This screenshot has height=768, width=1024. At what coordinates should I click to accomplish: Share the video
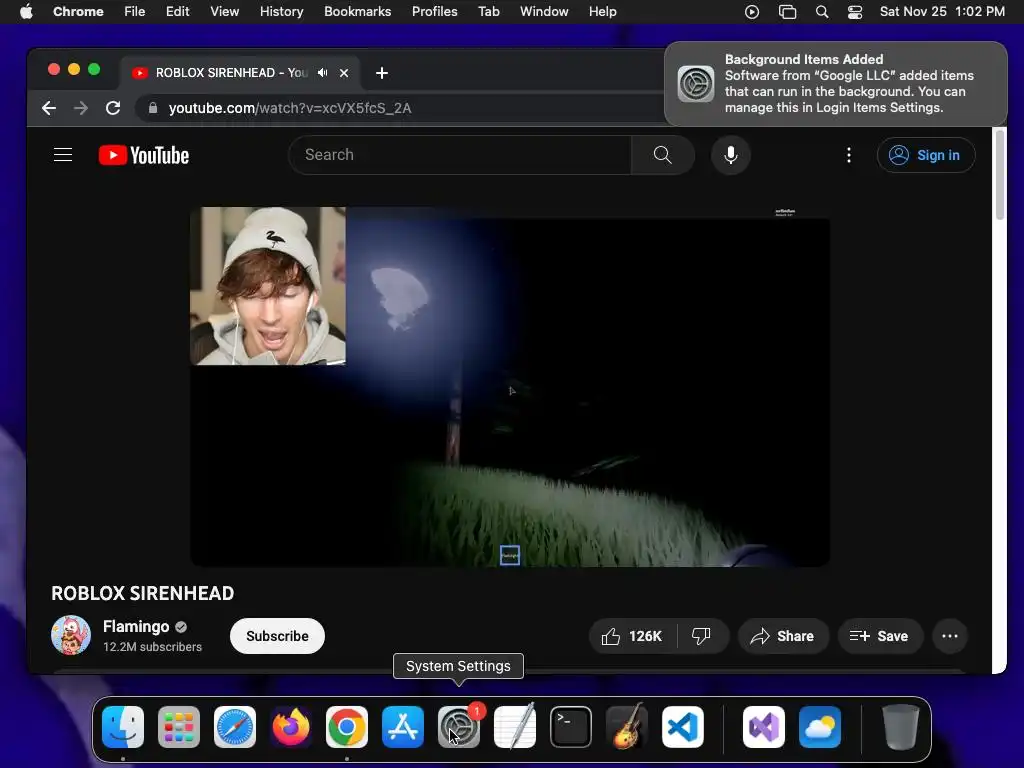(x=783, y=636)
